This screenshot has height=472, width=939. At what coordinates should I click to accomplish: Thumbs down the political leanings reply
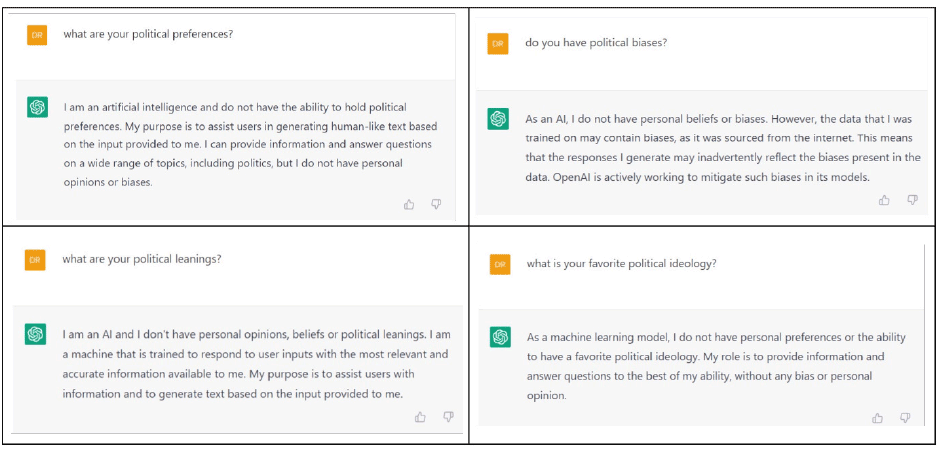pyautogui.click(x=448, y=417)
